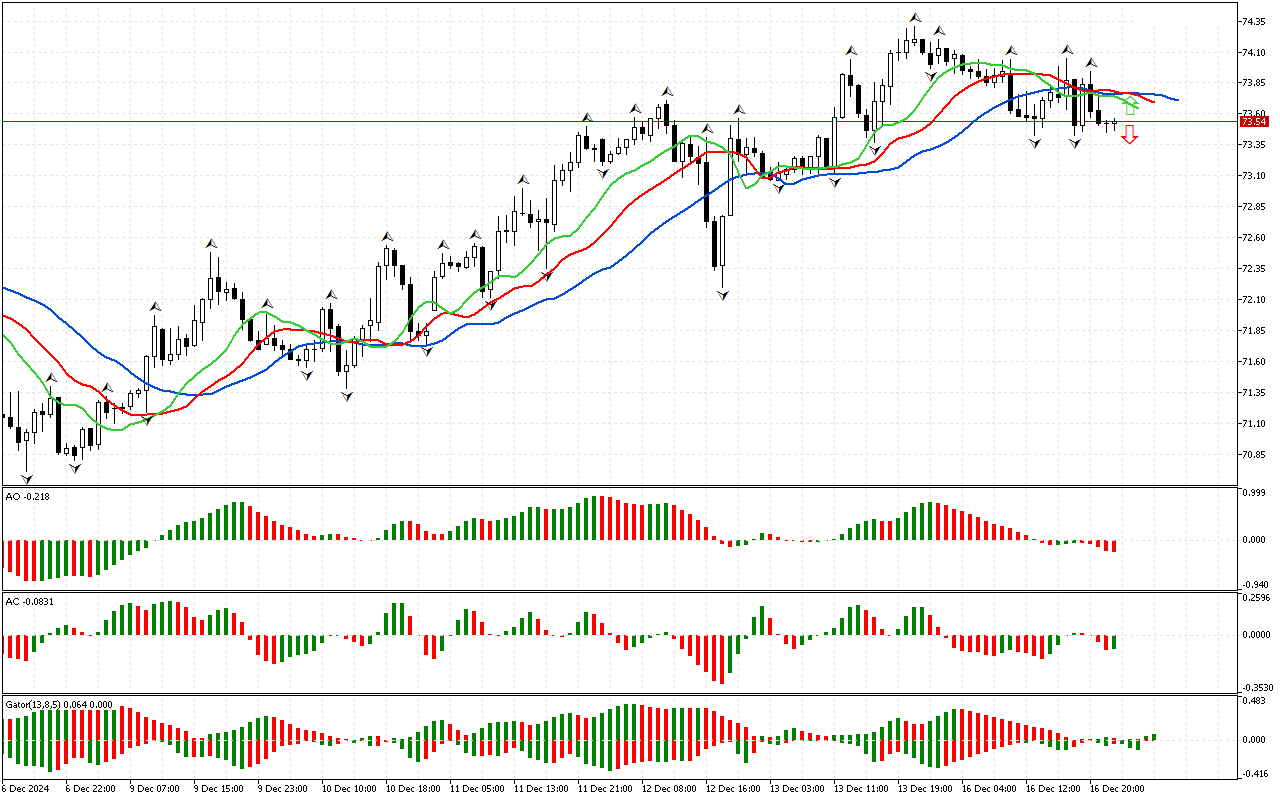
Task: Click the 72.35 price scale label
Action: 1254,269
